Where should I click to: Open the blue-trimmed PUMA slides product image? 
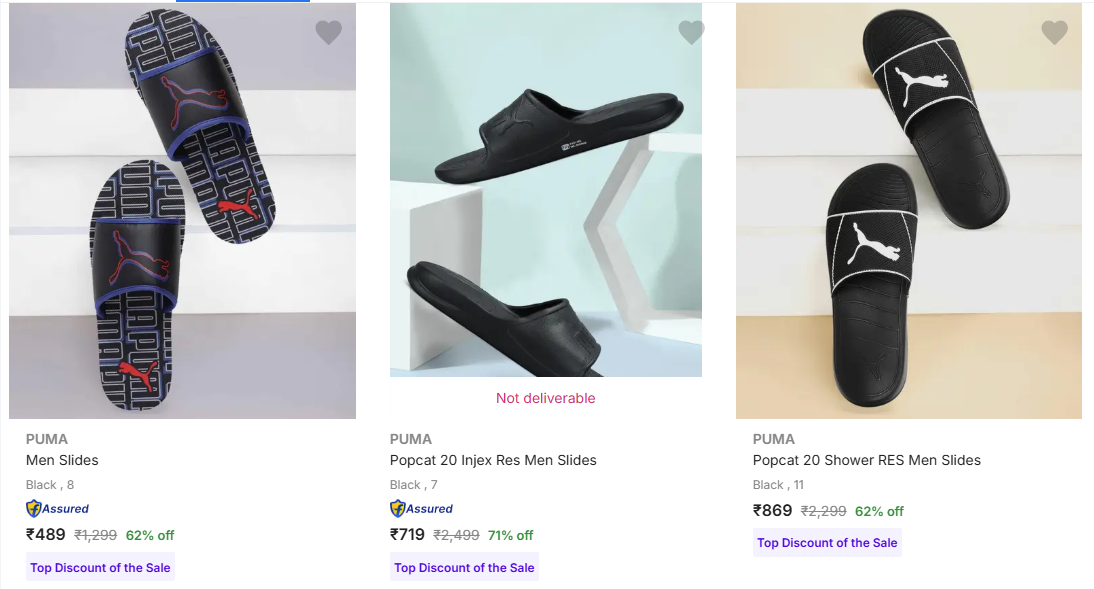182,210
